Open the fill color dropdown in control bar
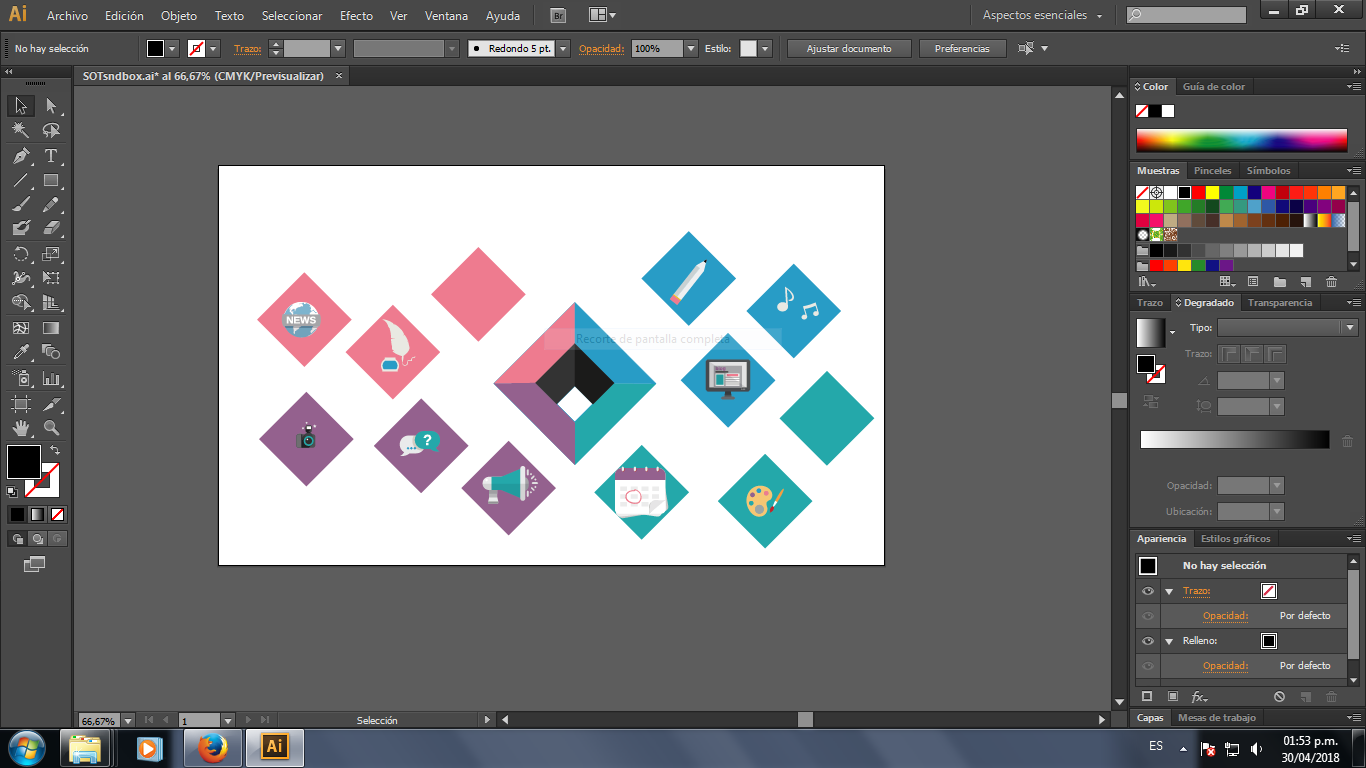Viewport: 1366px width, 768px height. tap(172, 48)
